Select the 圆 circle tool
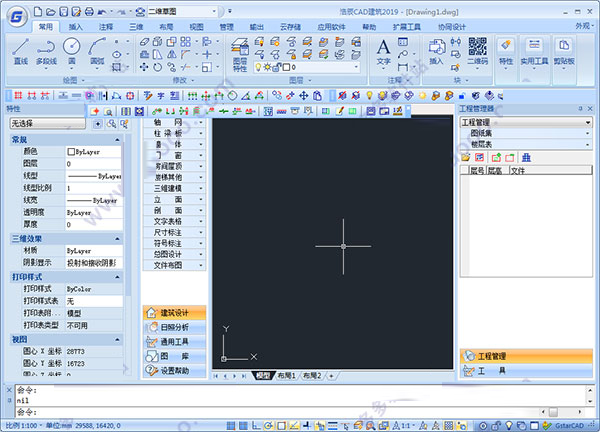Viewport: 600px width, 432px height. pyautogui.click(x=72, y=51)
